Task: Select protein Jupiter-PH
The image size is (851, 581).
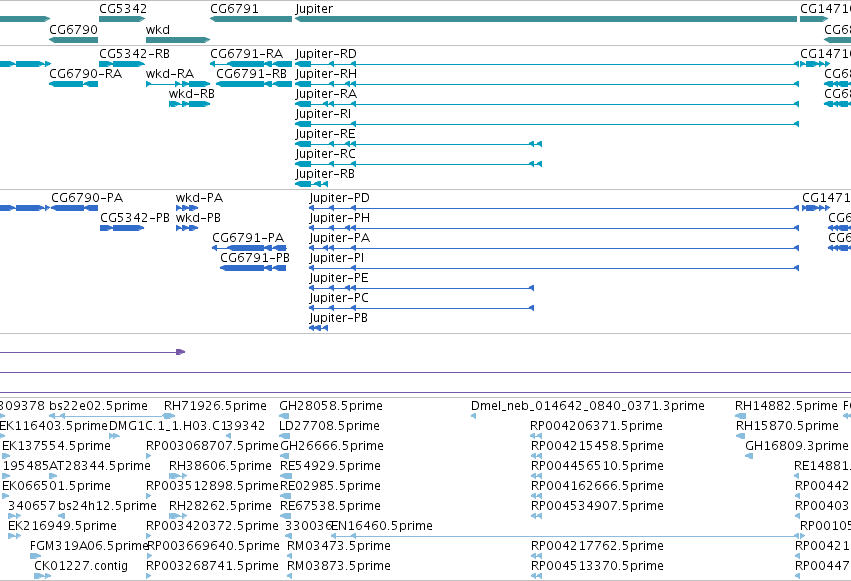Action: coord(554,228)
